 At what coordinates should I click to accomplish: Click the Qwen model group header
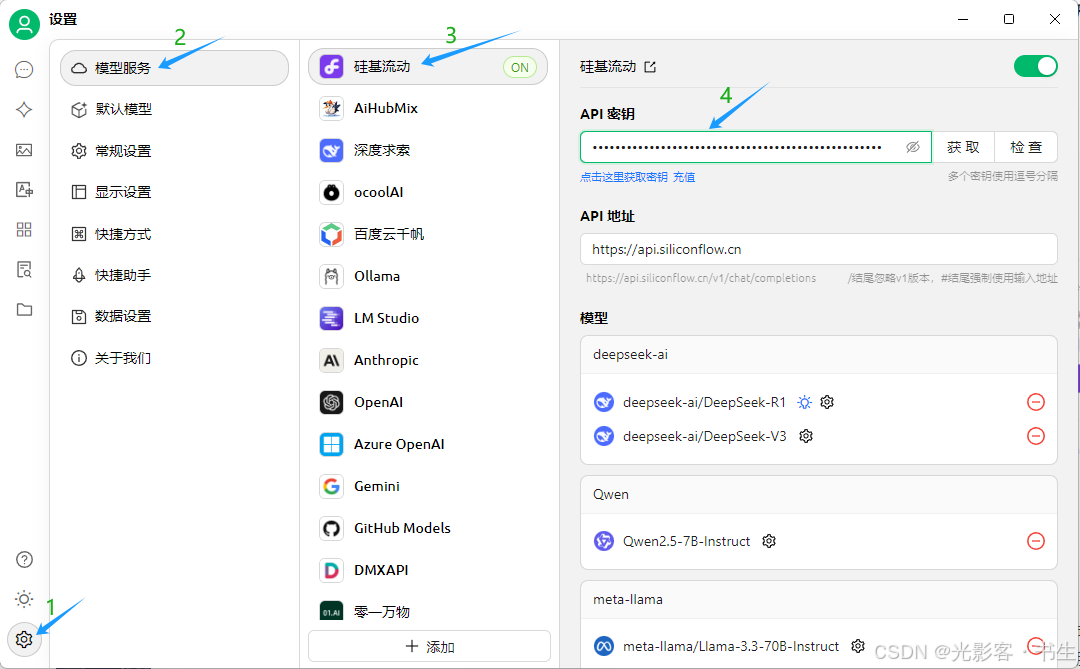point(818,495)
